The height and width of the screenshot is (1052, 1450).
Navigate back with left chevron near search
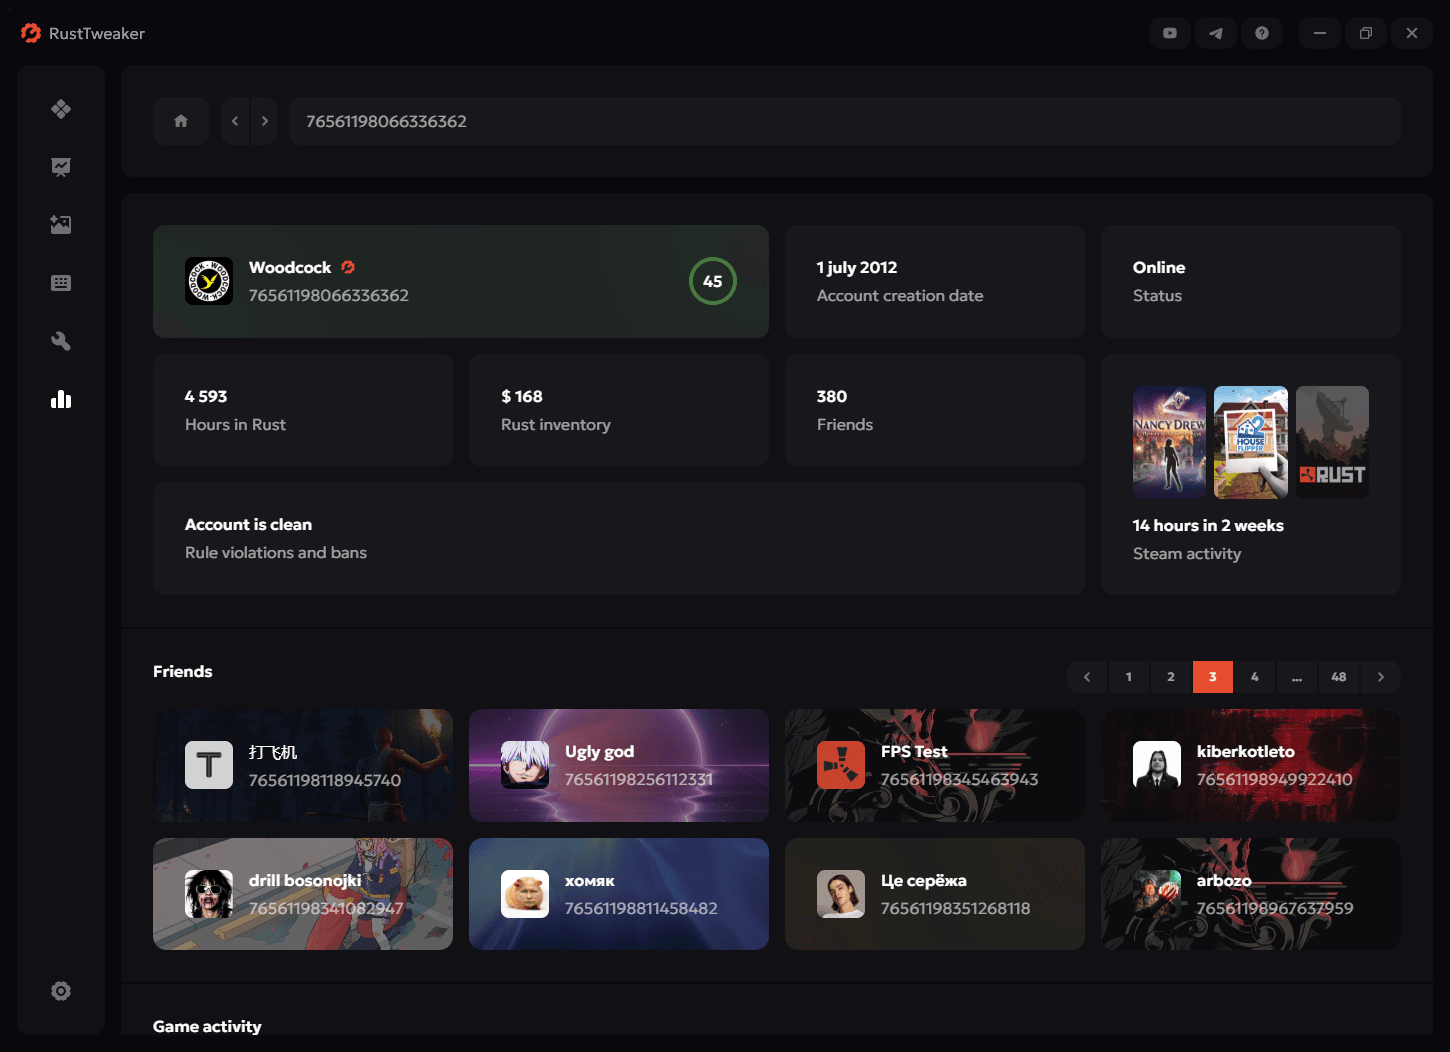click(x=235, y=121)
